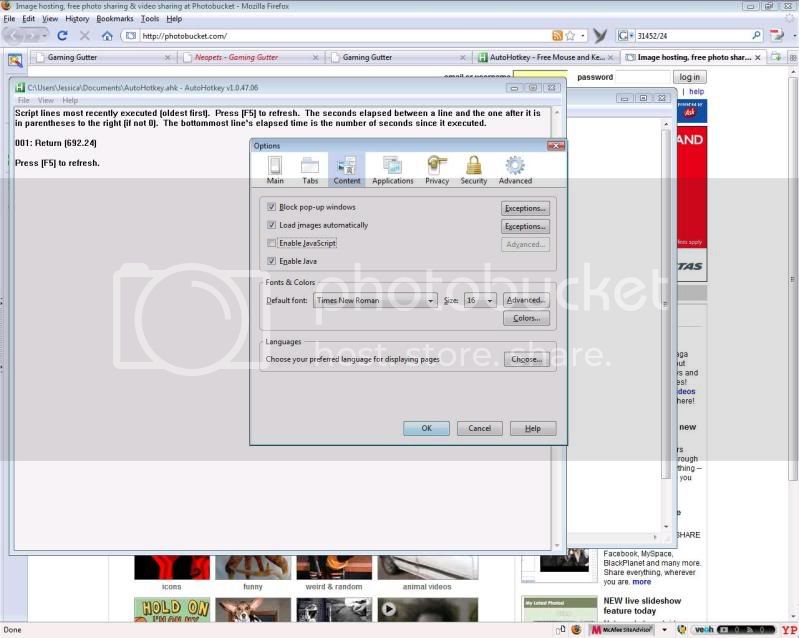This screenshot has height=638, width=799.
Task: Go to the Privacy options panel
Action: pos(437,169)
